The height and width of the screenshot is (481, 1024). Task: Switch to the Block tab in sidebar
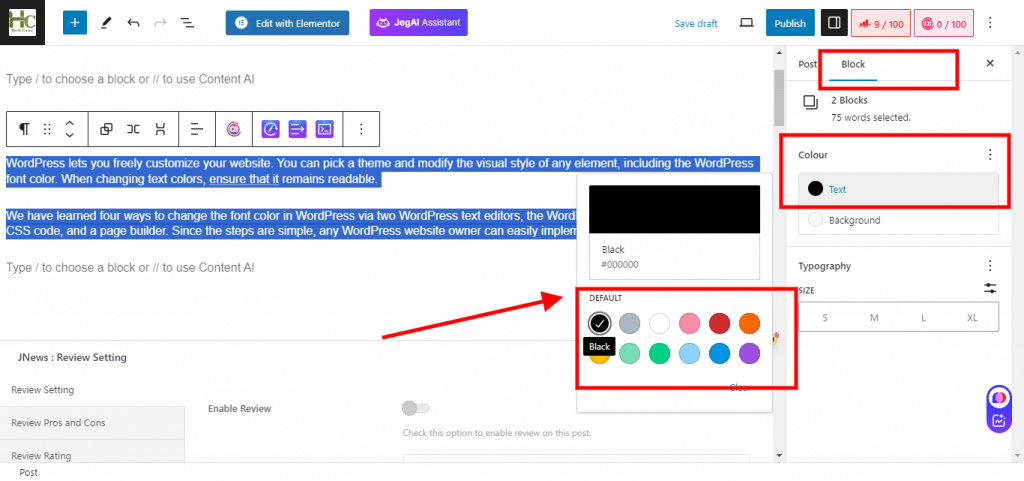click(x=853, y=64)
